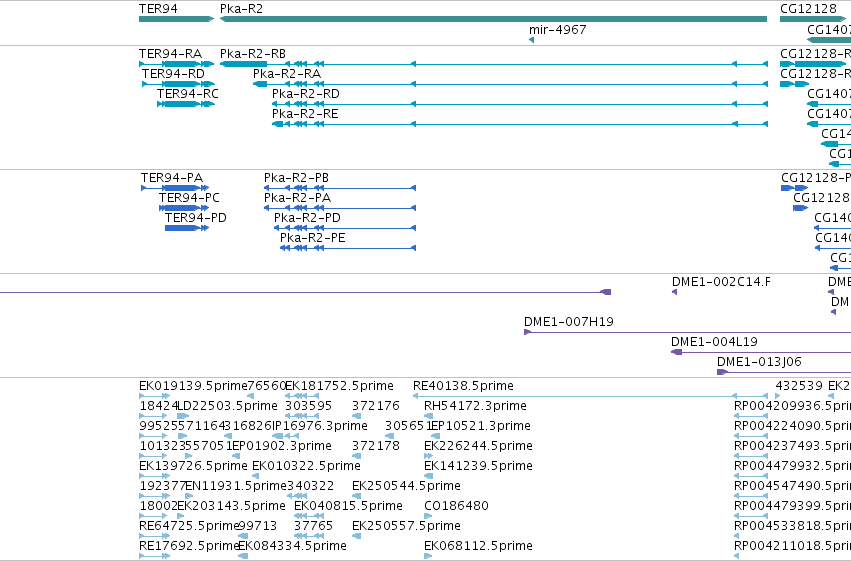Viewport: 851px width, 561px height.
Task: Select transcript Pka-R2-RB label
Action: tap(253, 54)
